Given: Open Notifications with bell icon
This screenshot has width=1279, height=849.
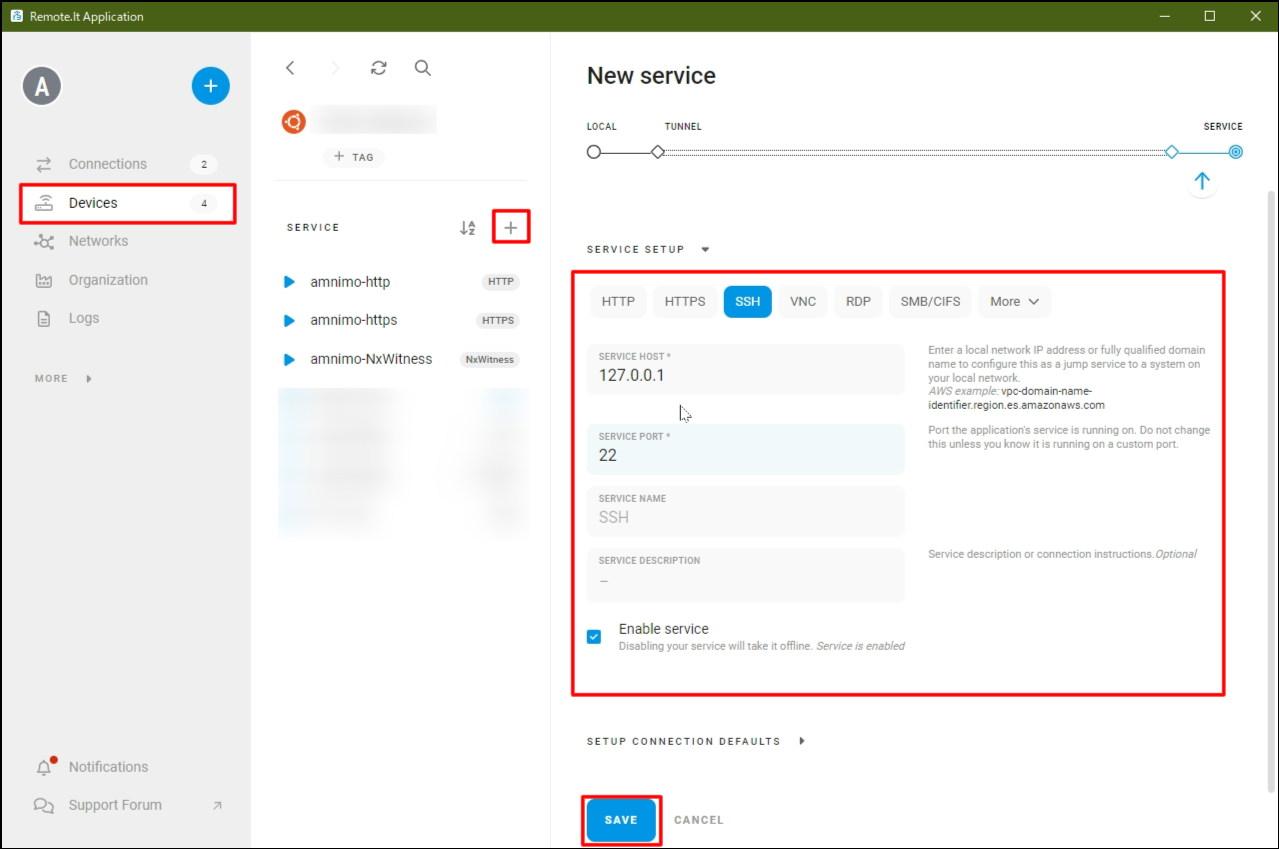Looking at the screenshot, I should [126, 767].
